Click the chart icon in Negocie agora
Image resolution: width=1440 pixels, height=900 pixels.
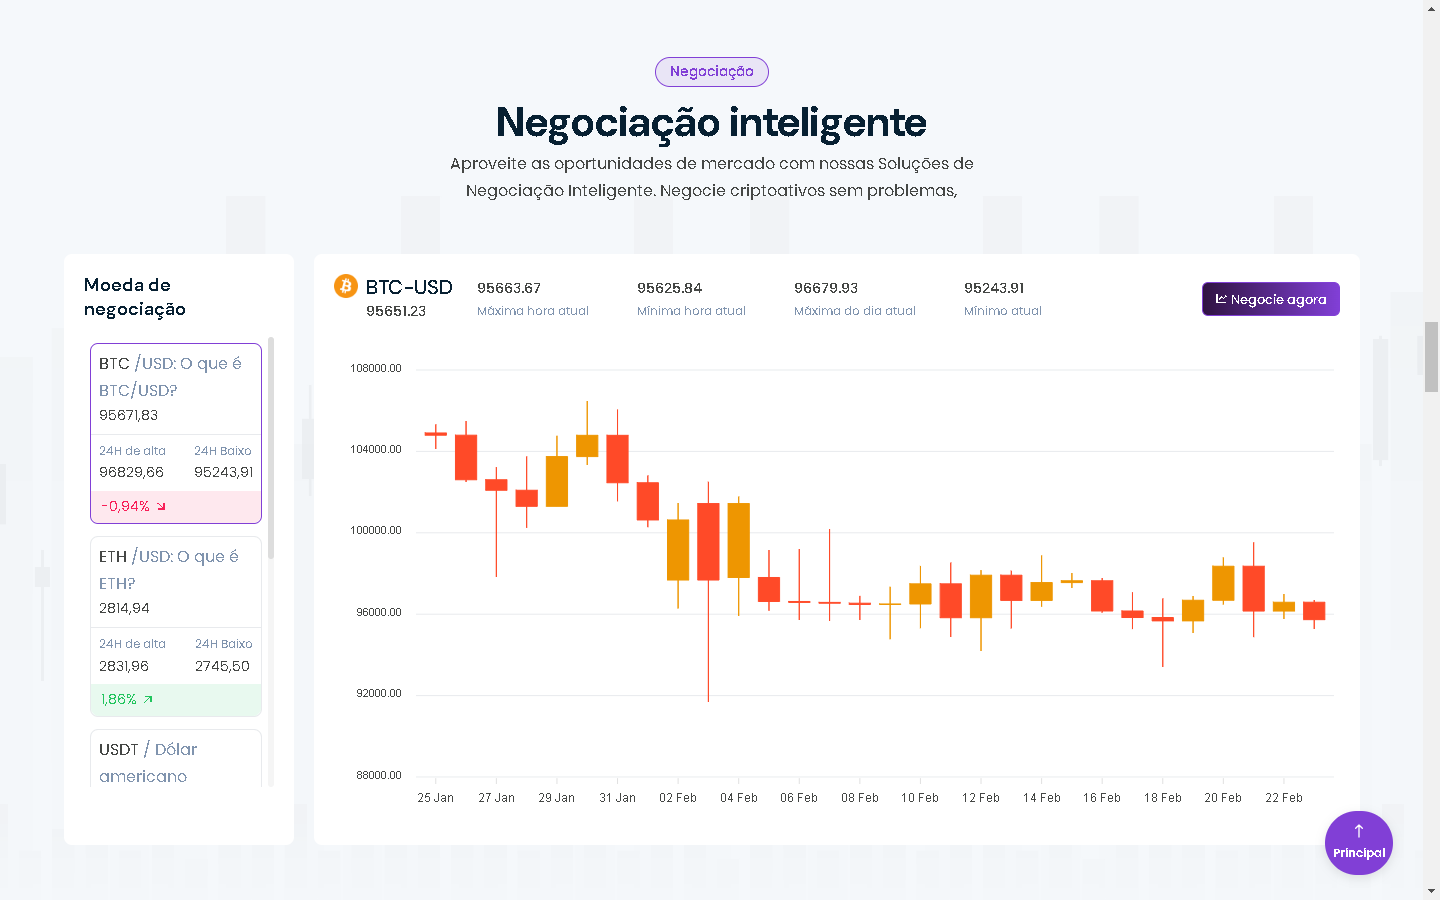[1221, 299]
